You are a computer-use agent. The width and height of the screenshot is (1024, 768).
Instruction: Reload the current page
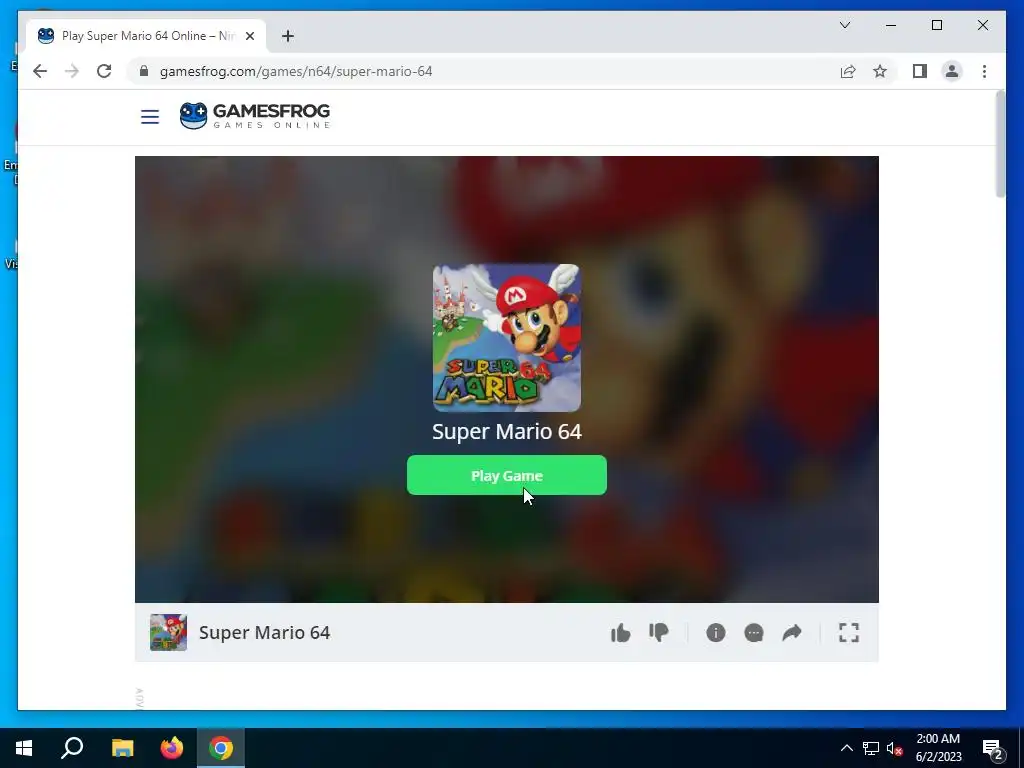[x=104, y=71]
